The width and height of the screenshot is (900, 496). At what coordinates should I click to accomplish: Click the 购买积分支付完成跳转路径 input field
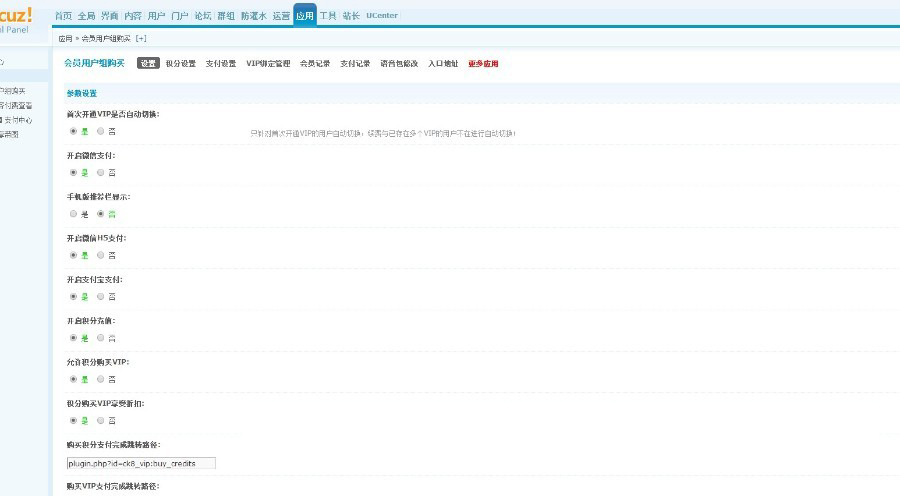tap(140, 464)
